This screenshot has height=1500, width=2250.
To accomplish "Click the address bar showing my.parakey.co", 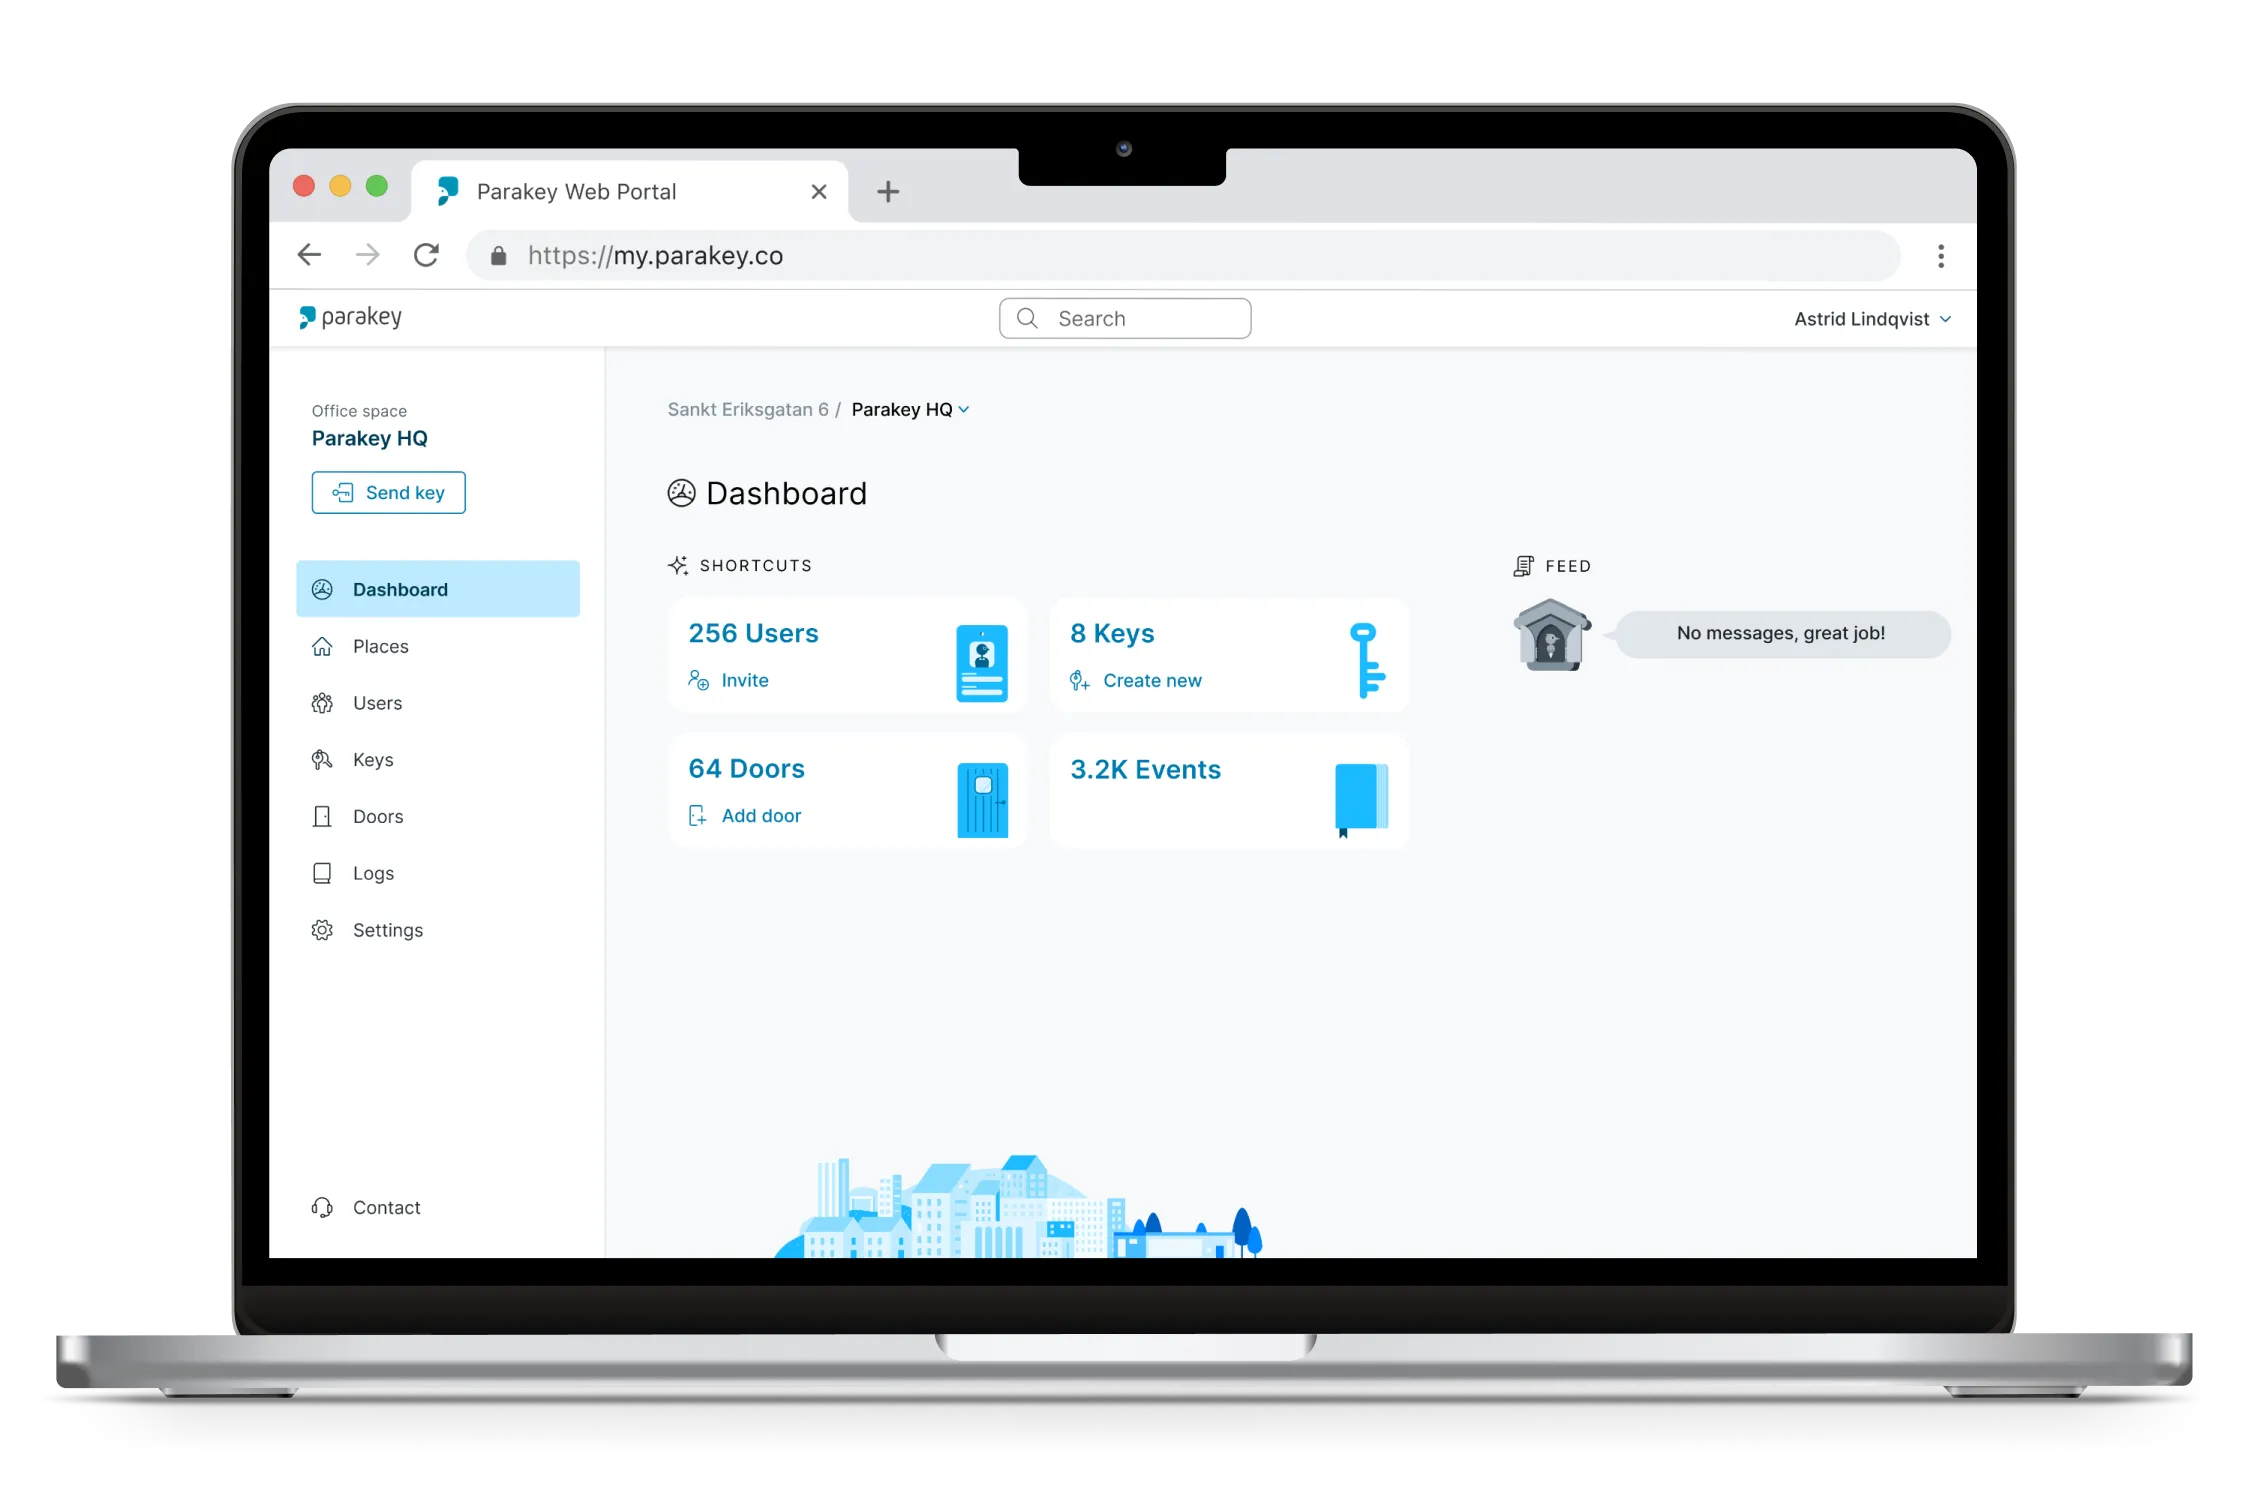I will tap(1183, 256).
